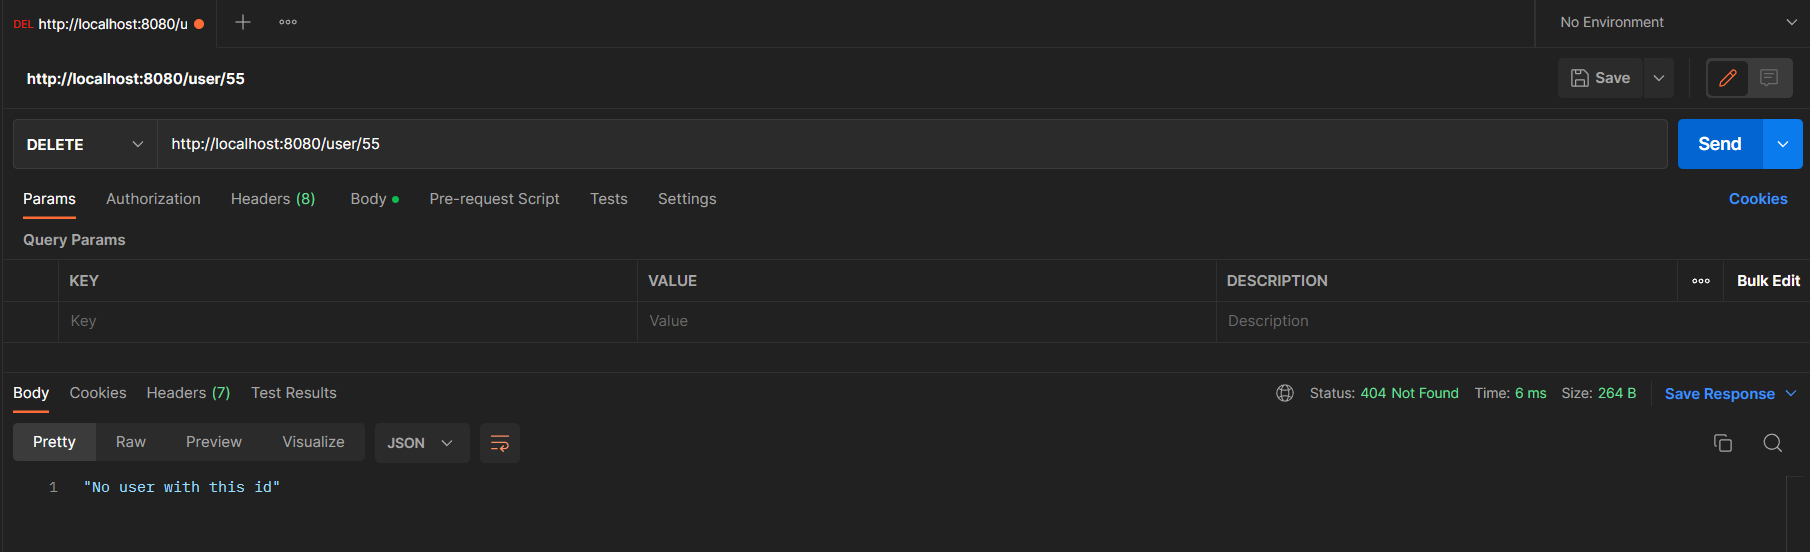Switch to edit mode with pencil icon

(x=1727, y=78)
